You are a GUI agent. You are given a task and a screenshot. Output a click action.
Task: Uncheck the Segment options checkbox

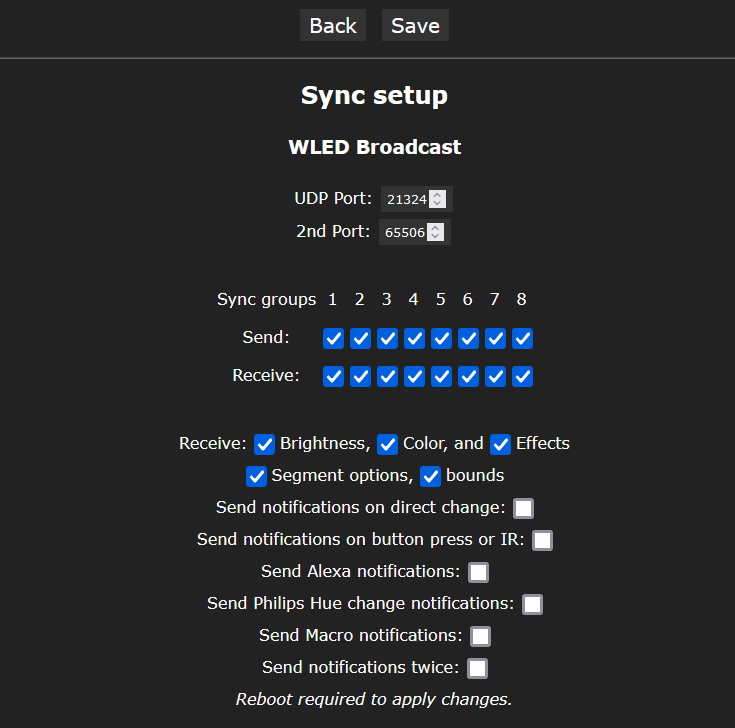click(257, 476)
